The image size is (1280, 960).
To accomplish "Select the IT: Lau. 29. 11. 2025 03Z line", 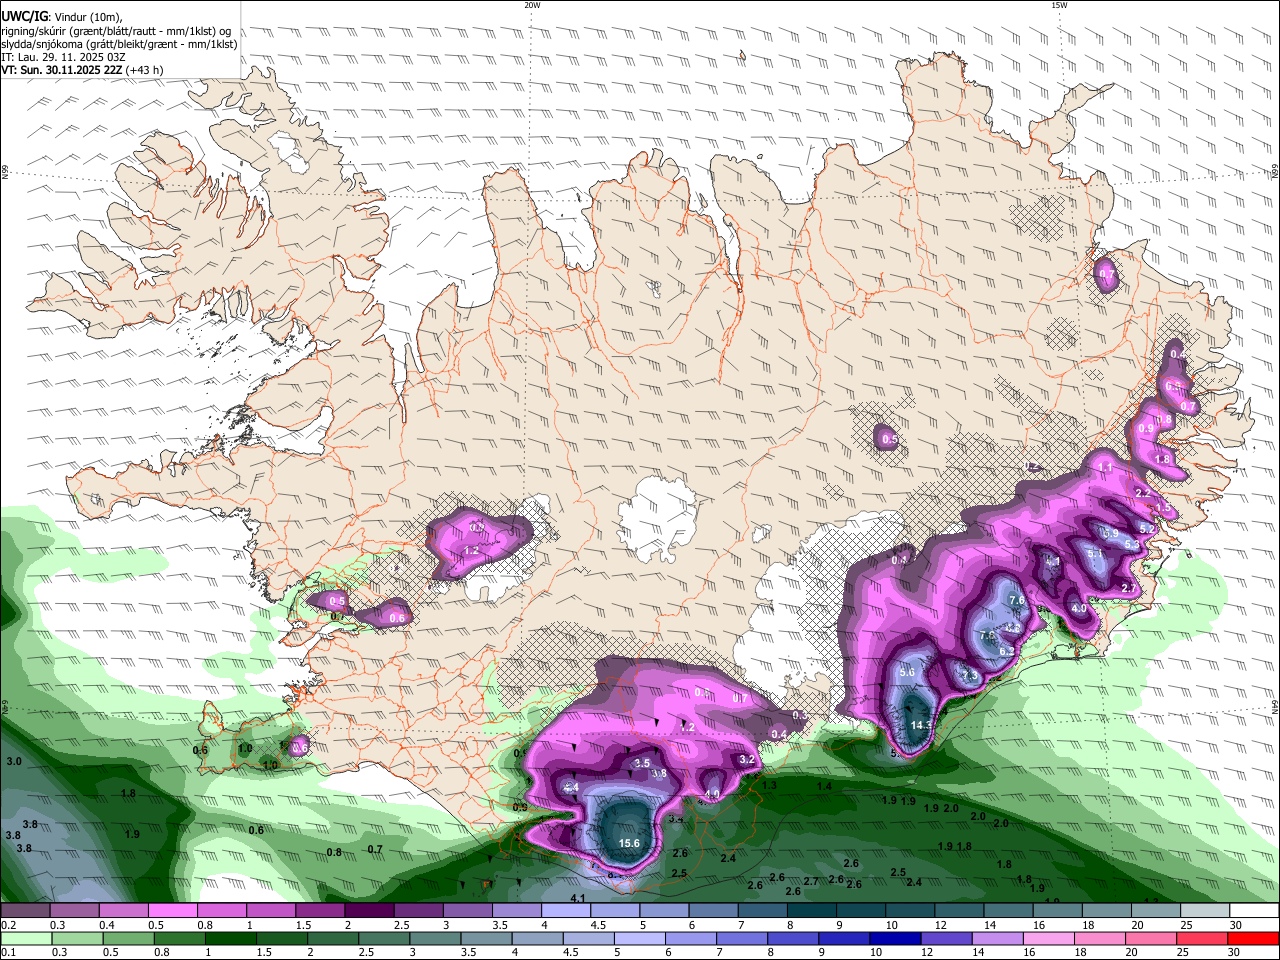I will 63,57.
